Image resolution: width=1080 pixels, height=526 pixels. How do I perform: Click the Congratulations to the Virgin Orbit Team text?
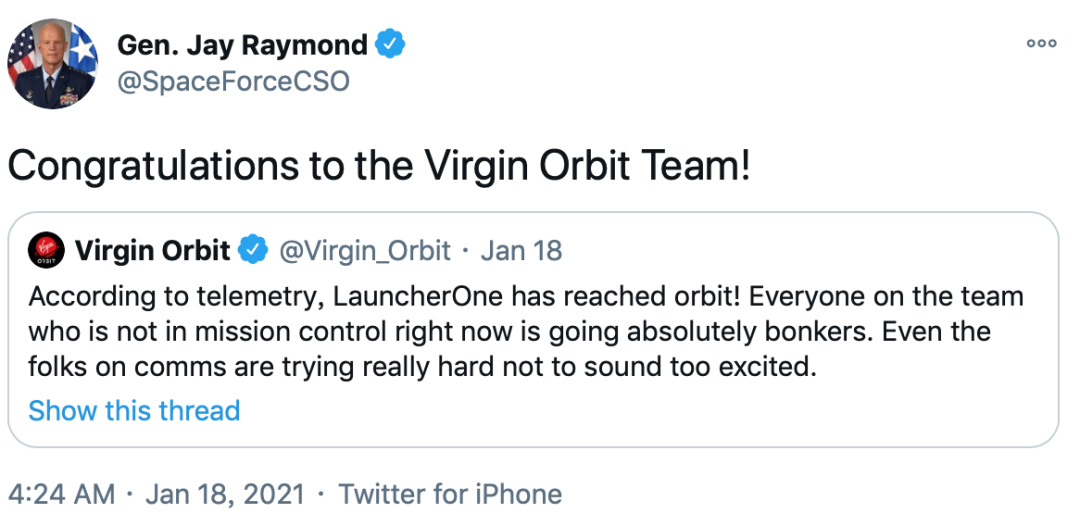pos(378,165)
